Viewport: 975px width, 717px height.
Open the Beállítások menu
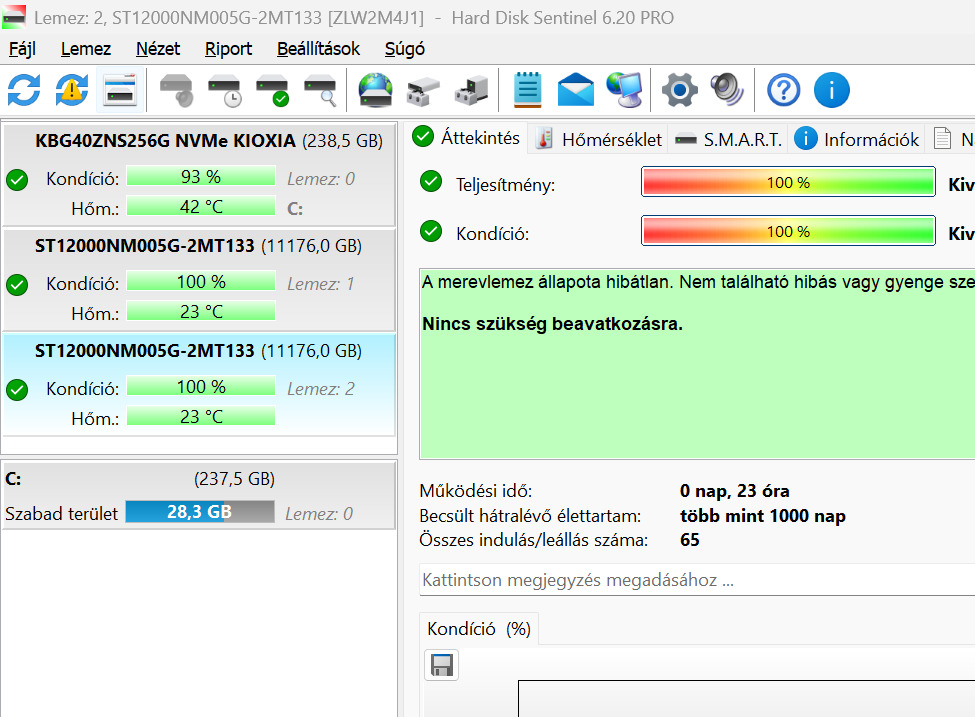tap(318, 49)
